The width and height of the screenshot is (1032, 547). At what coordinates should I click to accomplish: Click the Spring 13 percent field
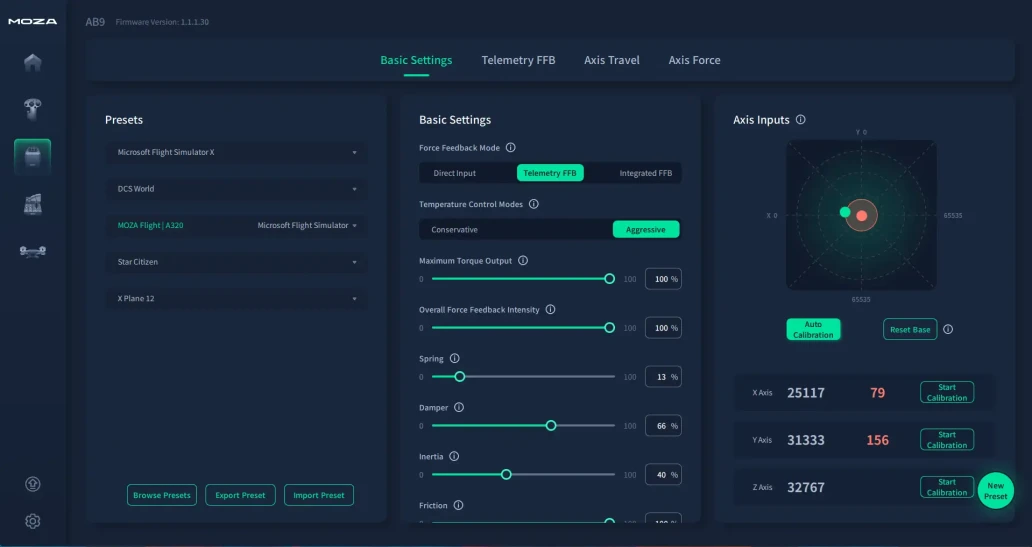pyautogui.click(x=663, y=377)
